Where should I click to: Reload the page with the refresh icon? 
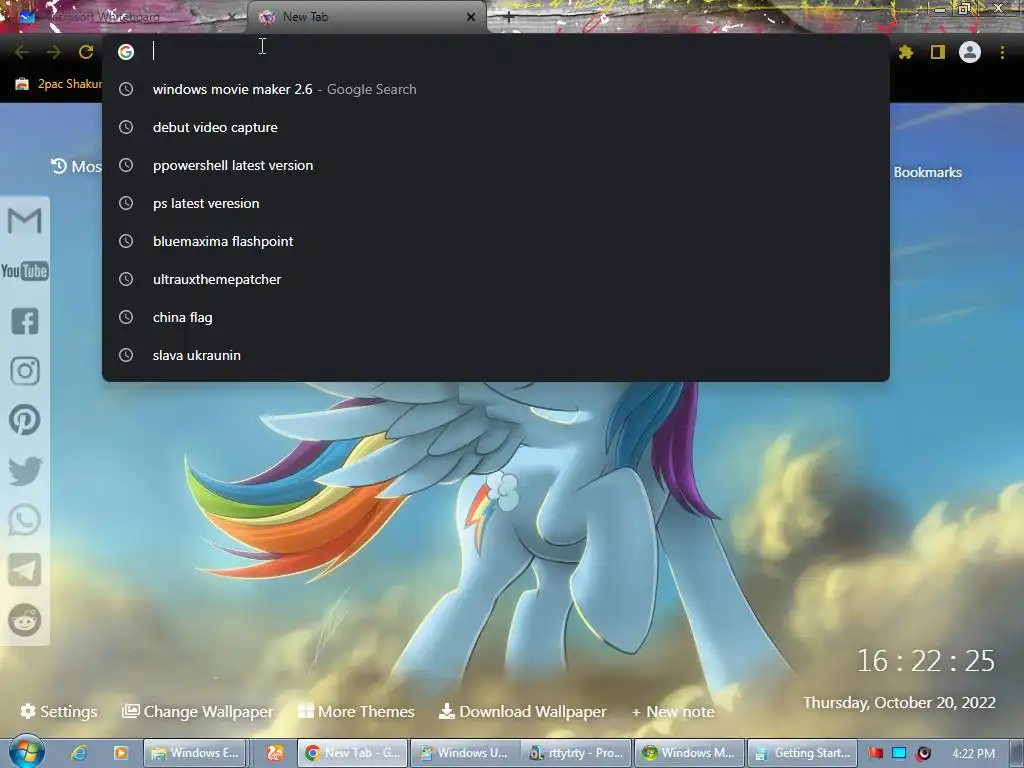86,52
